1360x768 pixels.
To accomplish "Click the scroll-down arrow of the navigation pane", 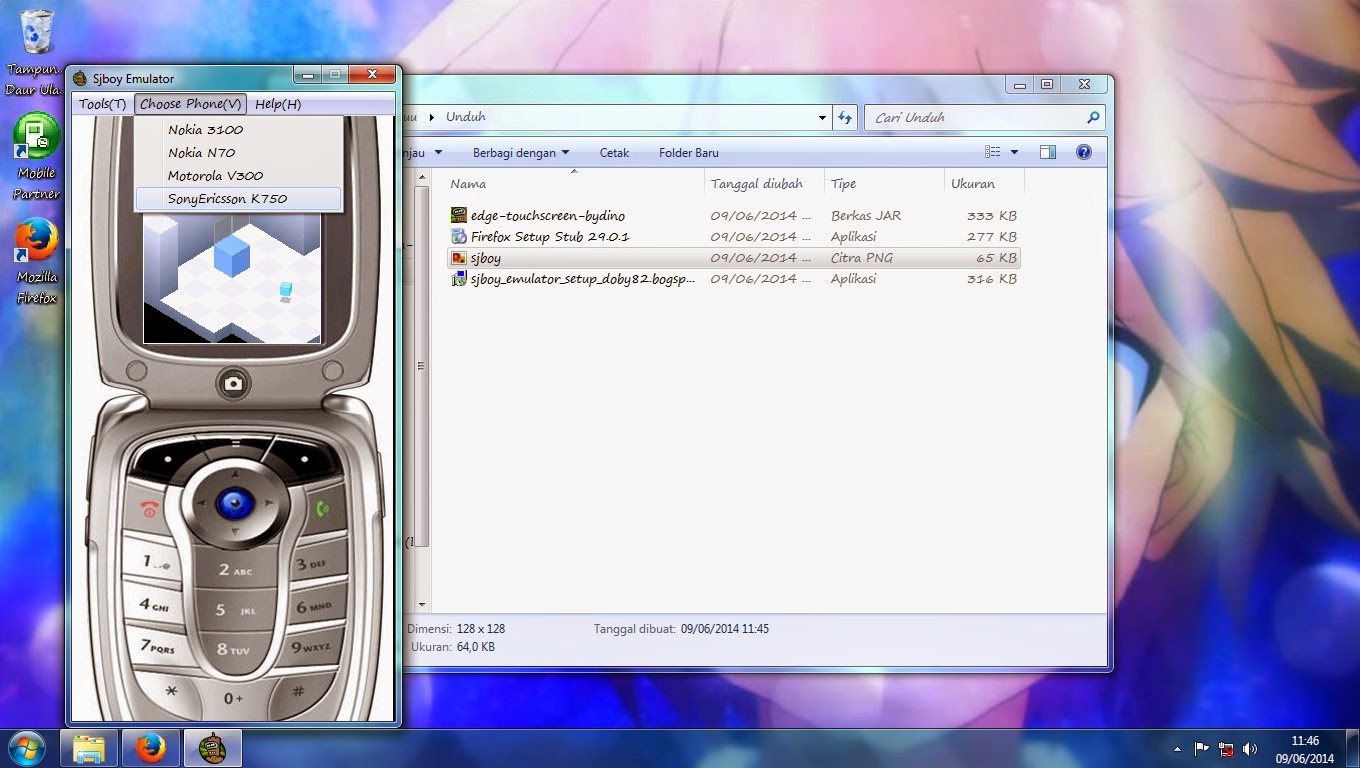I will [x=422, y=604].
